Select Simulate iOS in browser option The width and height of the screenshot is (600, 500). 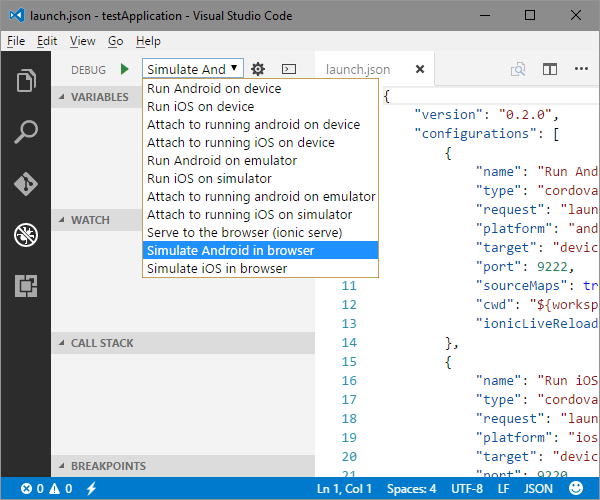pos(217,268)
